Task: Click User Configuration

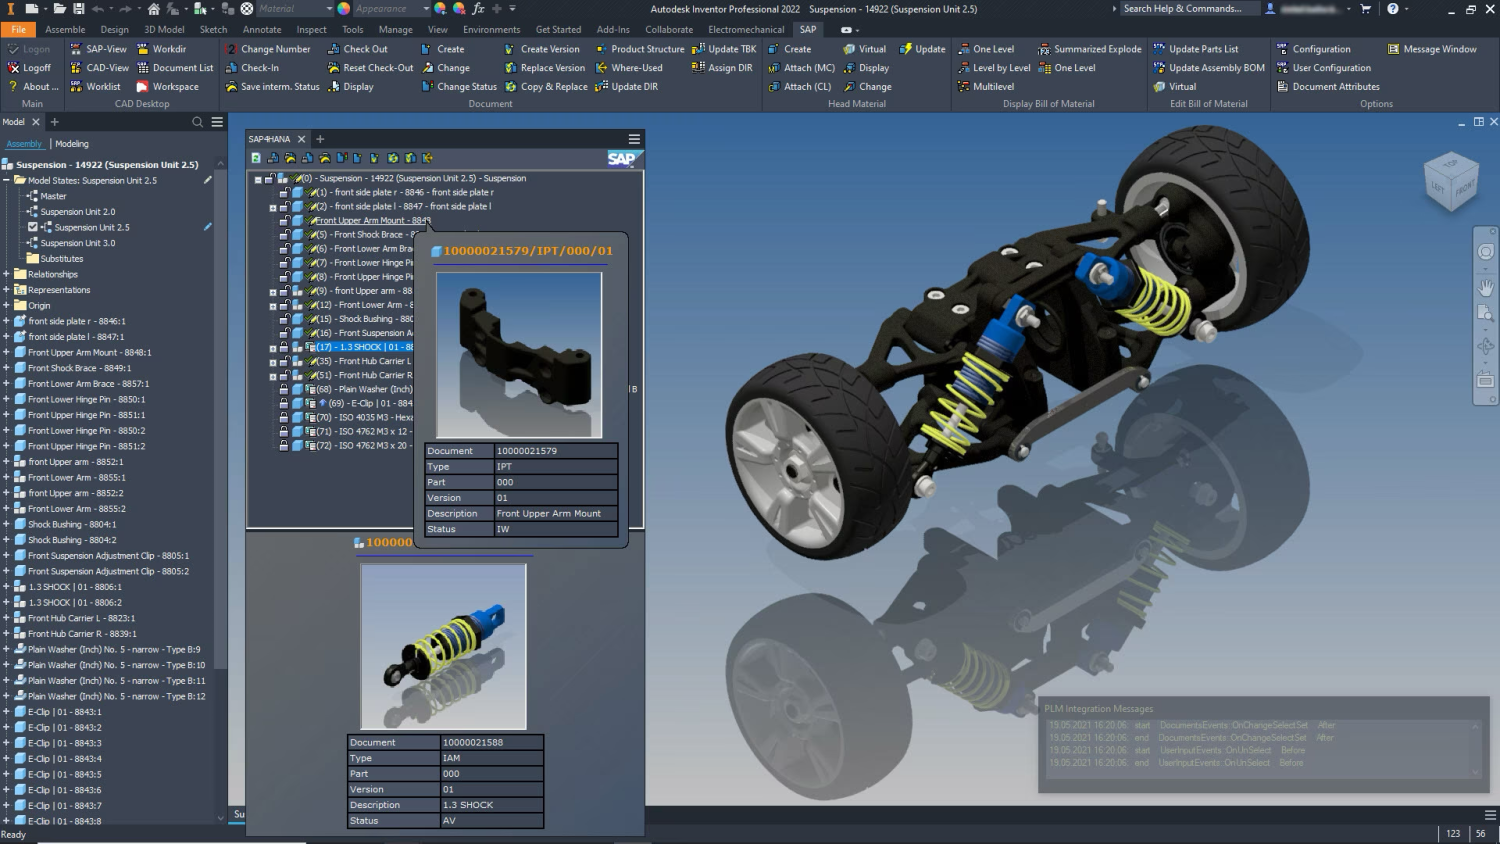Action: coord(1323,68)
